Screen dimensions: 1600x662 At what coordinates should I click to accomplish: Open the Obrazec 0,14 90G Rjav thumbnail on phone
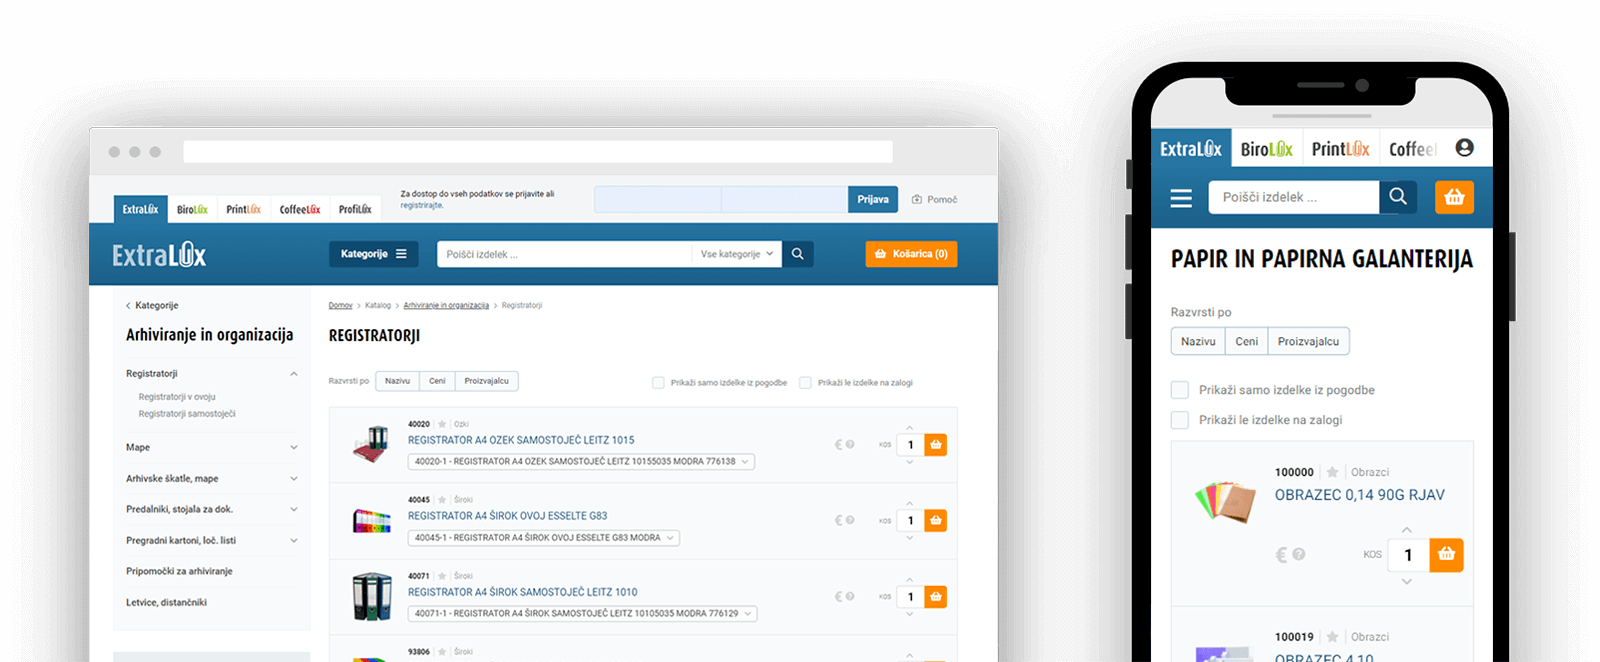(1225, 501)
